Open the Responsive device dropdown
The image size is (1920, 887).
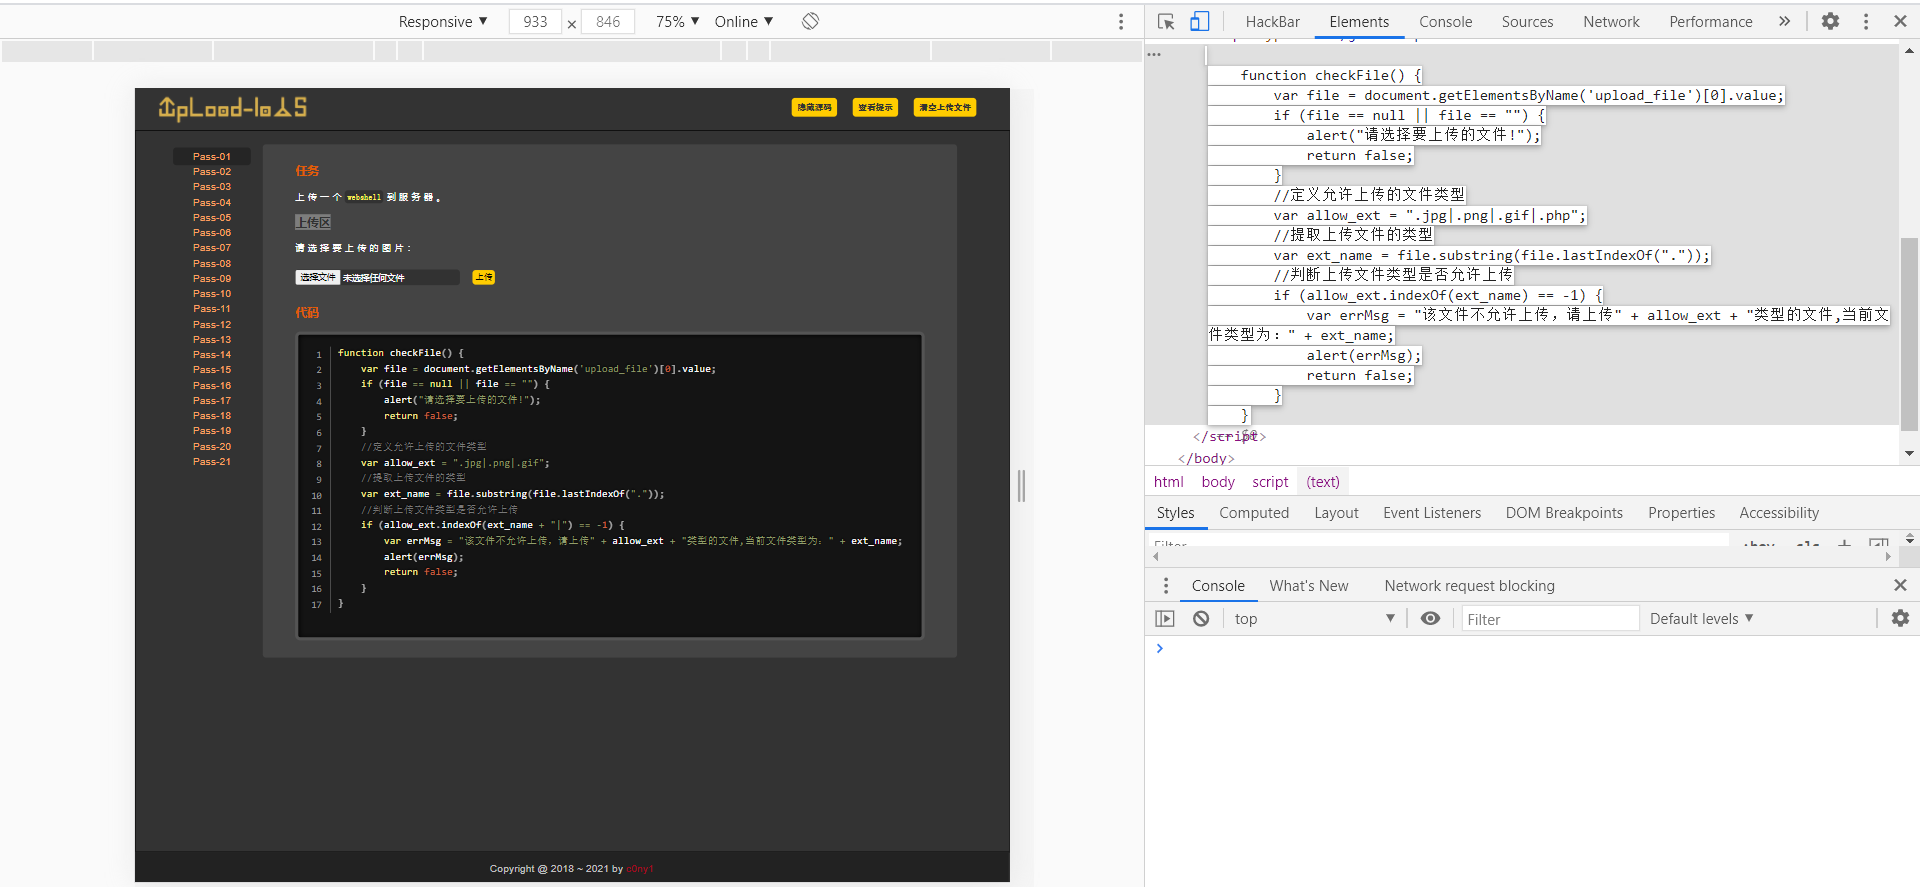(x=442, y=21)
